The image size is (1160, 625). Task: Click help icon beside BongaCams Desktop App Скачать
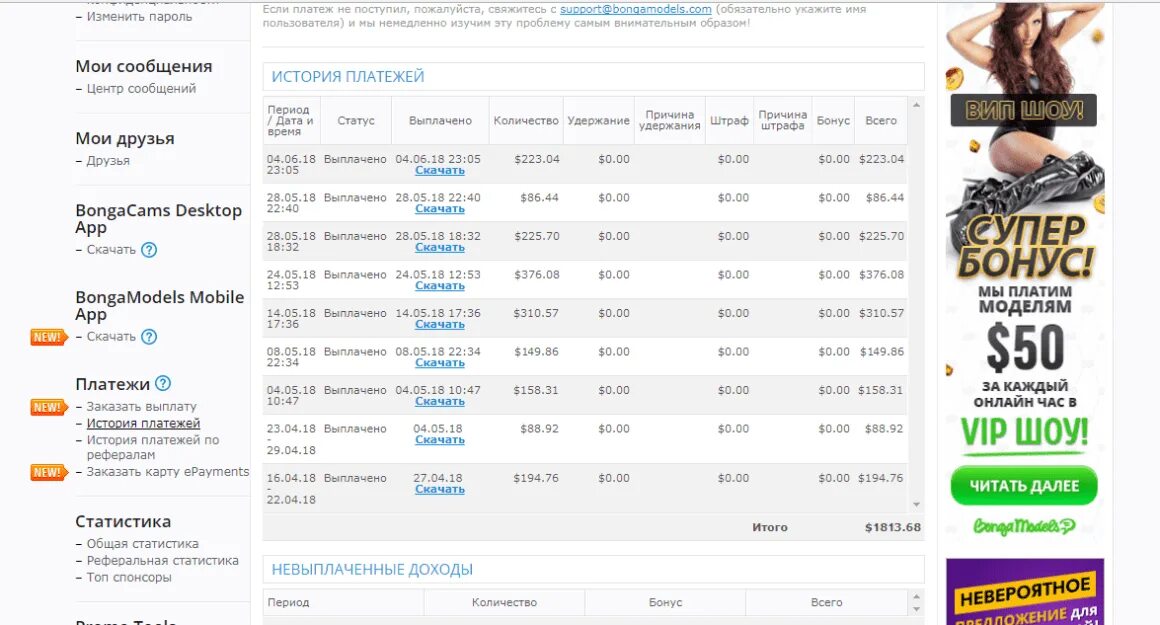149,250
